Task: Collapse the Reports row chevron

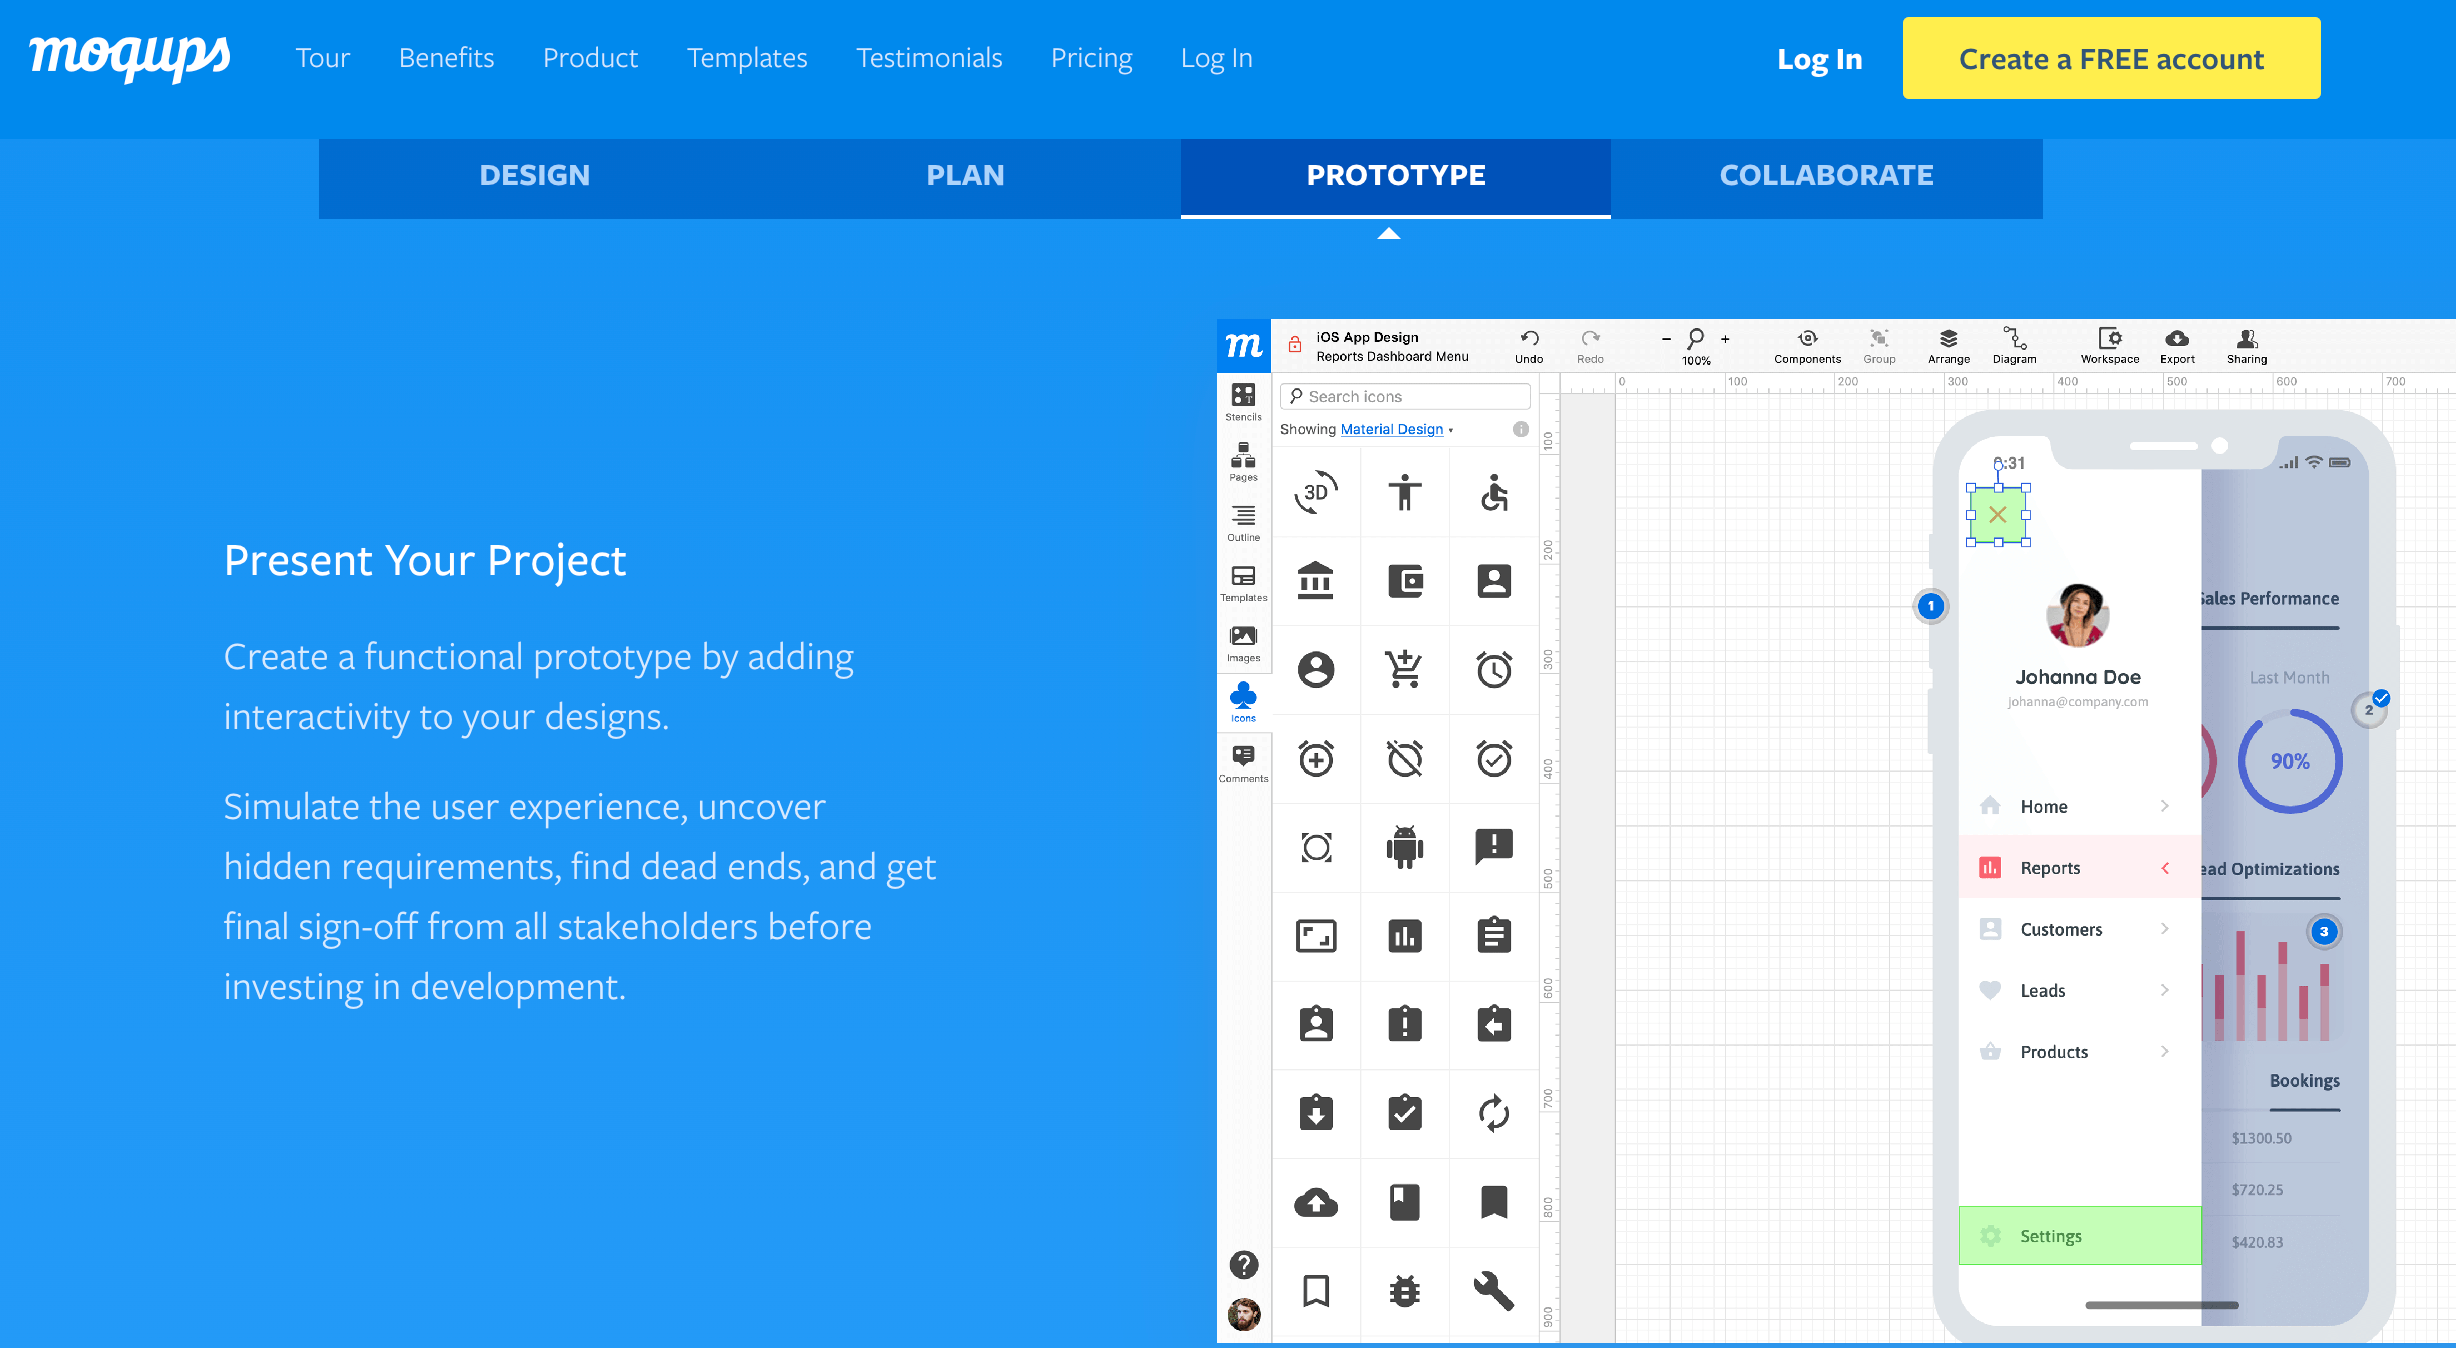Action: [x=2164, y=868]
